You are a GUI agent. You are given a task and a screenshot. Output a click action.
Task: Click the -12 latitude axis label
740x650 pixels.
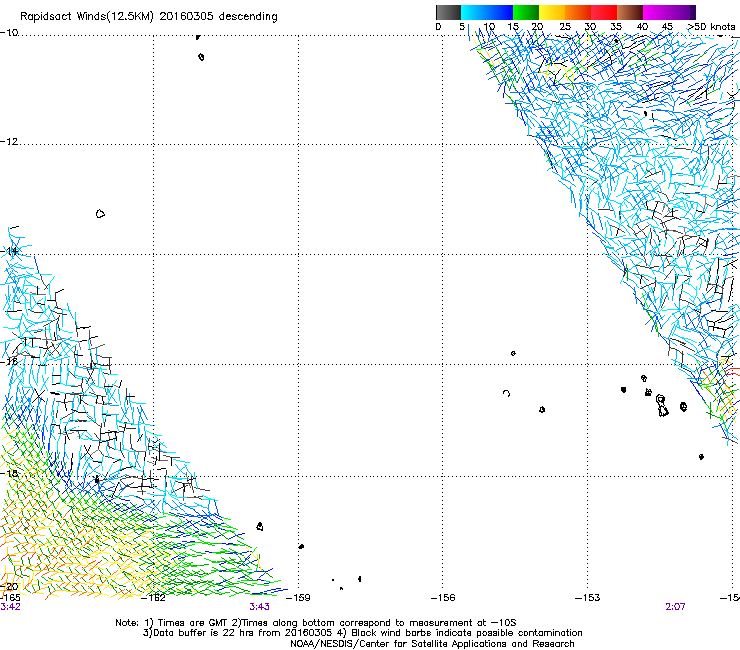(9, 142)
